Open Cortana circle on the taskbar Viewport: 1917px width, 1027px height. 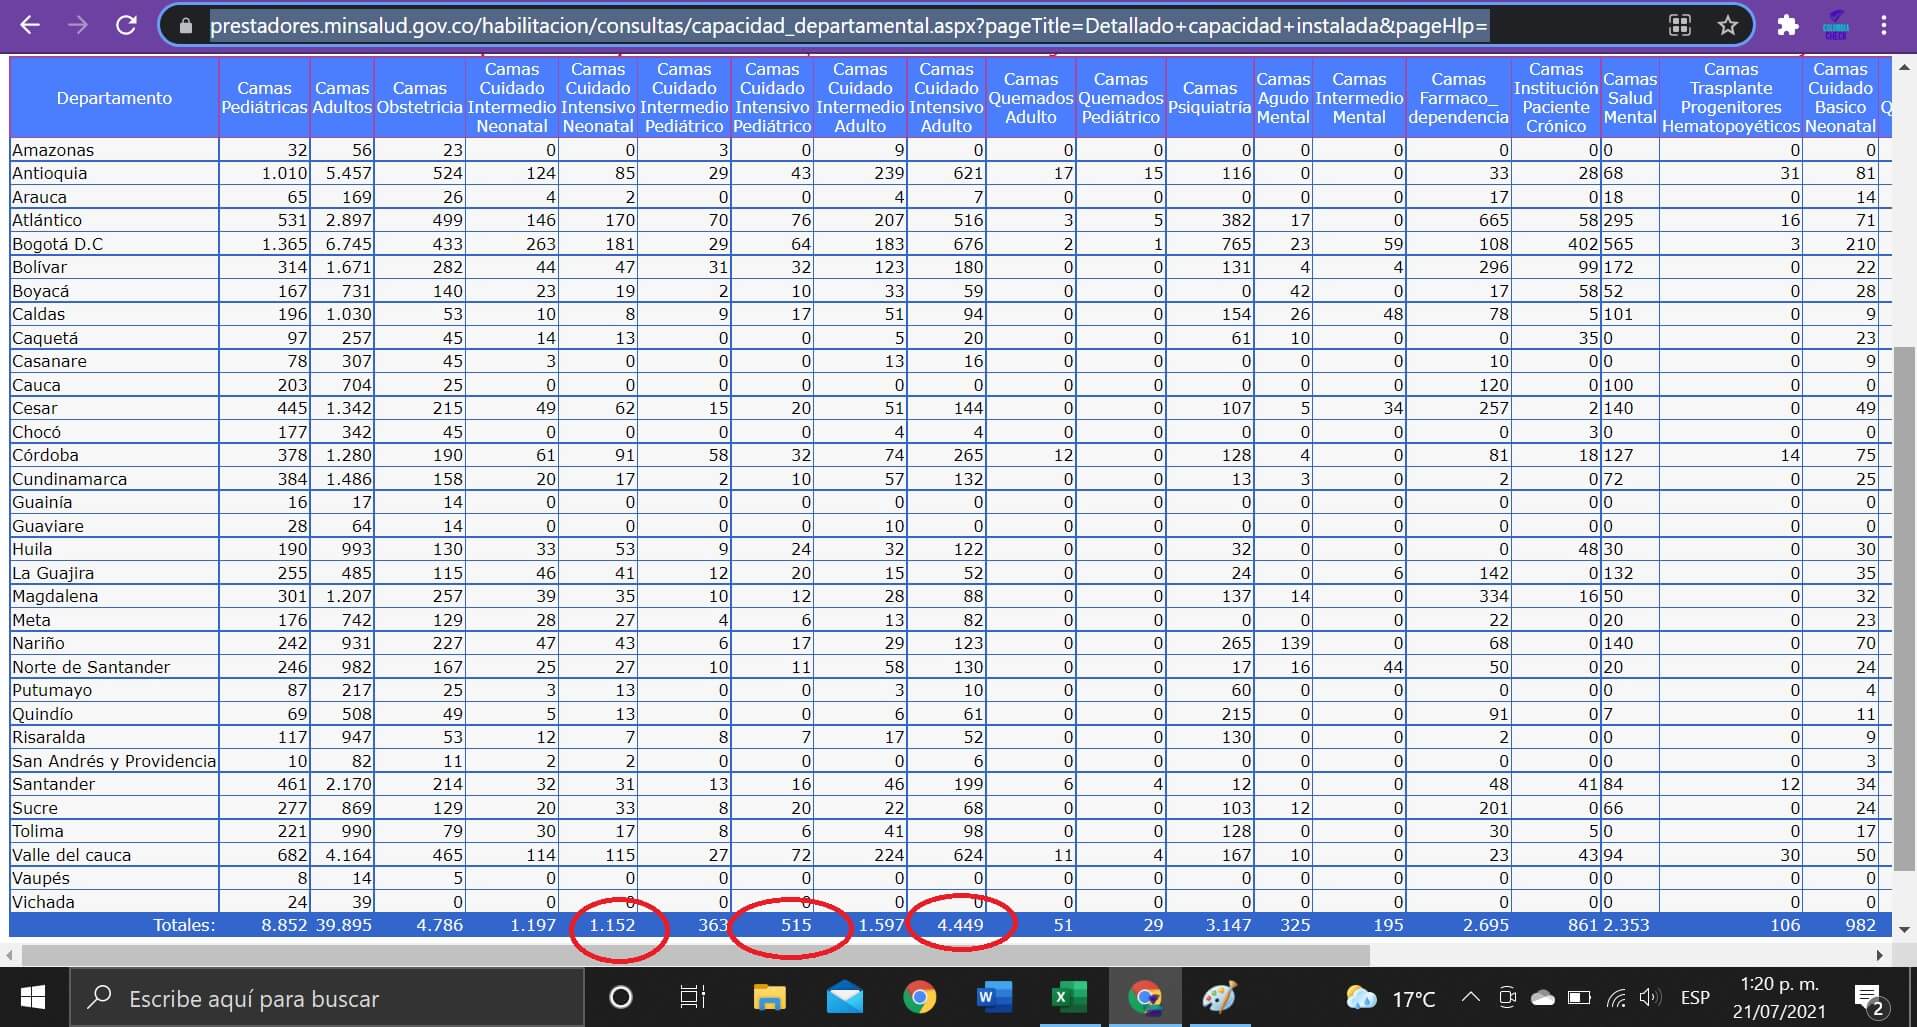620,997
